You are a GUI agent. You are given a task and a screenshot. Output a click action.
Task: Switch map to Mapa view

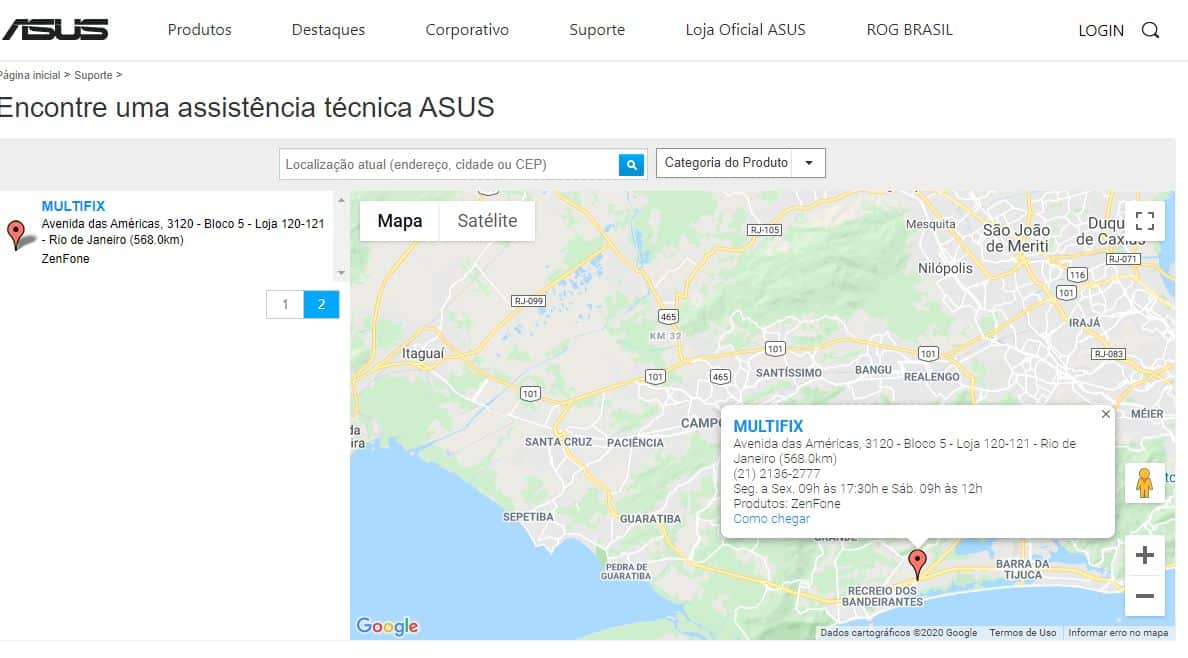(x=399, y=221)
